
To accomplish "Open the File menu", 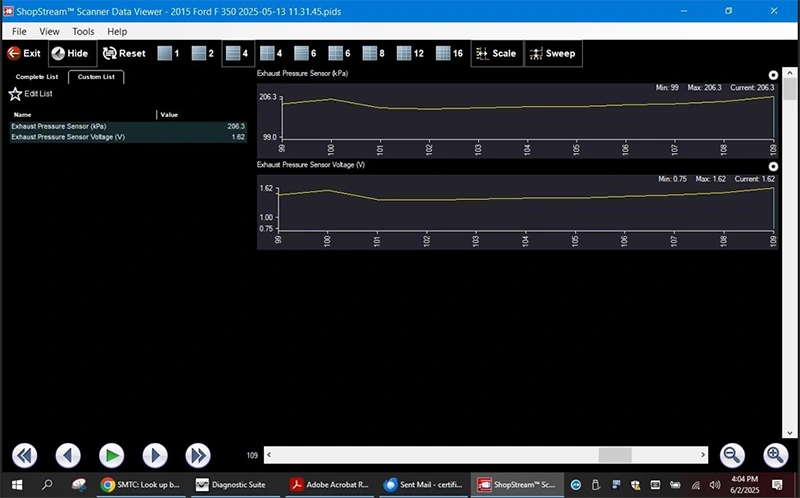I will (19, 32).
